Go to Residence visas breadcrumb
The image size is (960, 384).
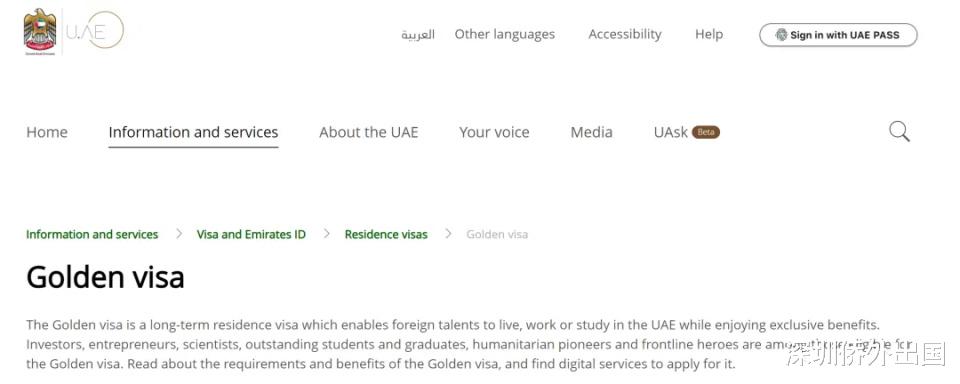pos(386,234)
